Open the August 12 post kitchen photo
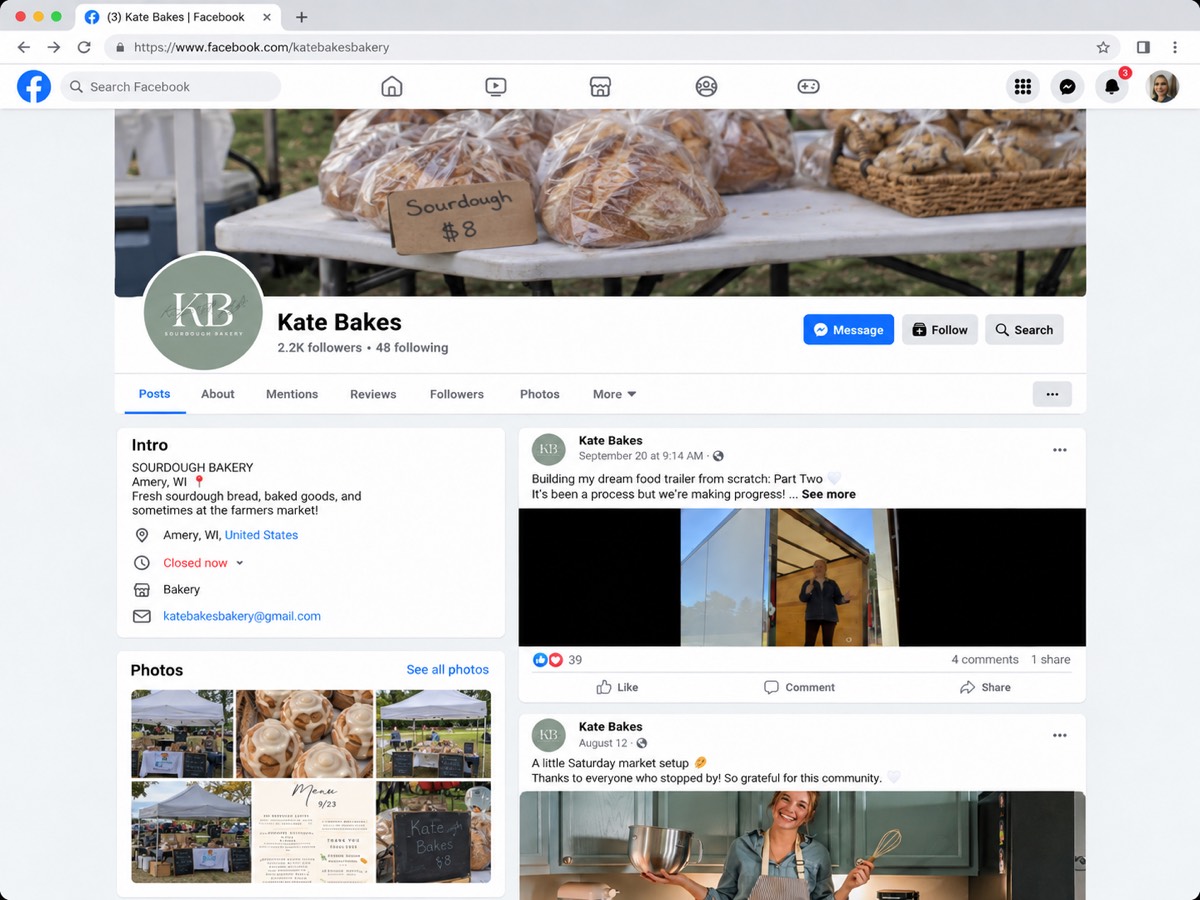Image resolution: width=1200 pixels, height=900 pixels. click(802, 845)
